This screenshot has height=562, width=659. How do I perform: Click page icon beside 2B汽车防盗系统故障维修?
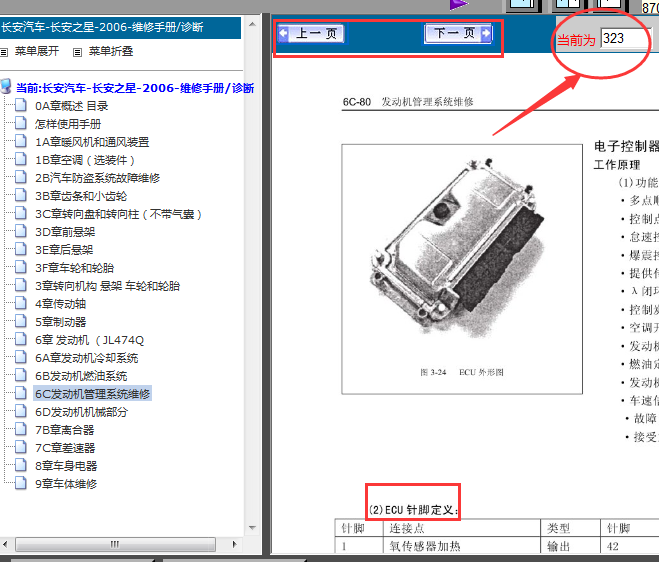(21, 177)
